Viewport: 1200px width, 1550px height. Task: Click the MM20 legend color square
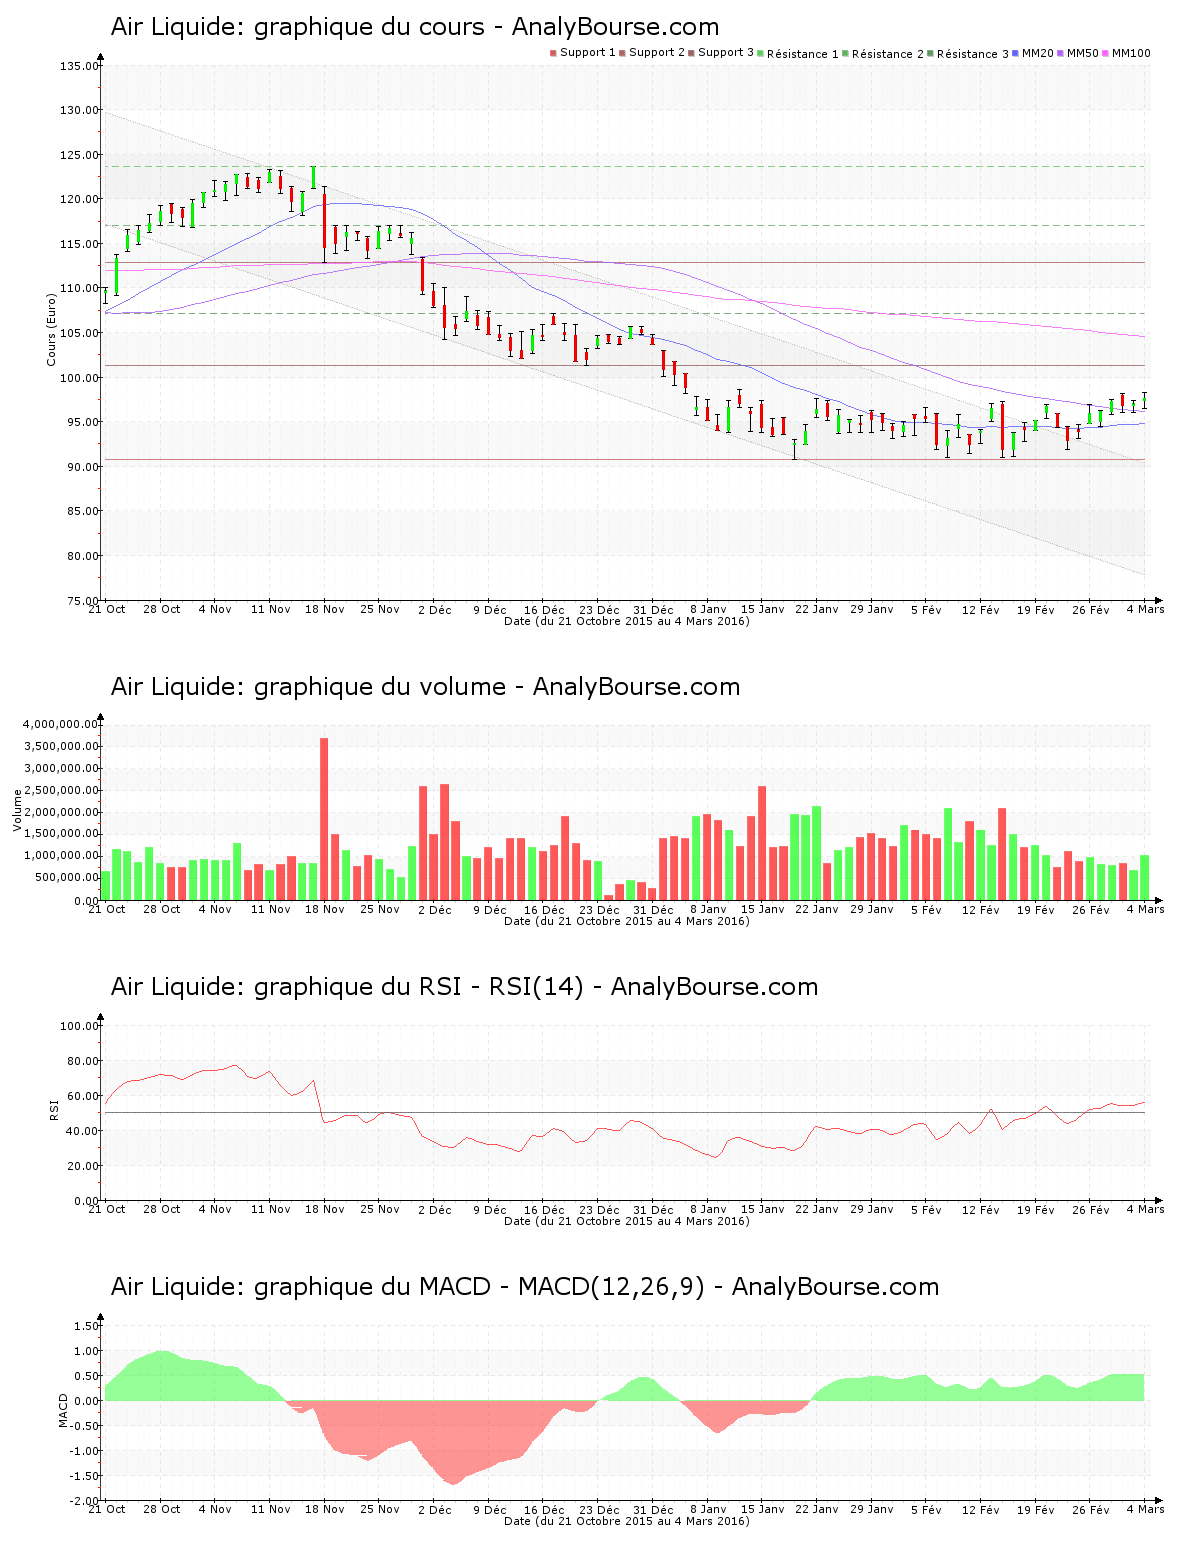1016,53
